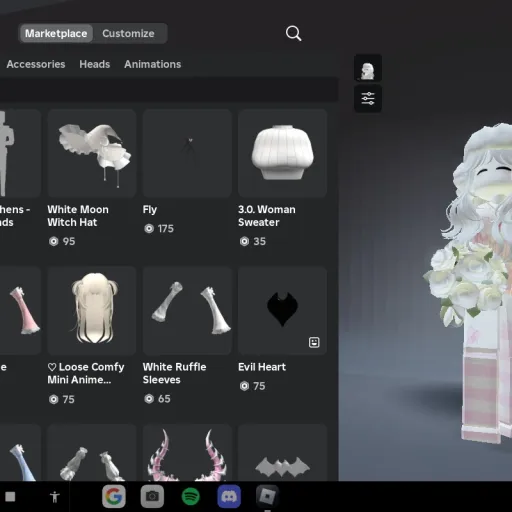
Task: Open the White Ruffle Sleeves item
Action: (x=187, y=311)
